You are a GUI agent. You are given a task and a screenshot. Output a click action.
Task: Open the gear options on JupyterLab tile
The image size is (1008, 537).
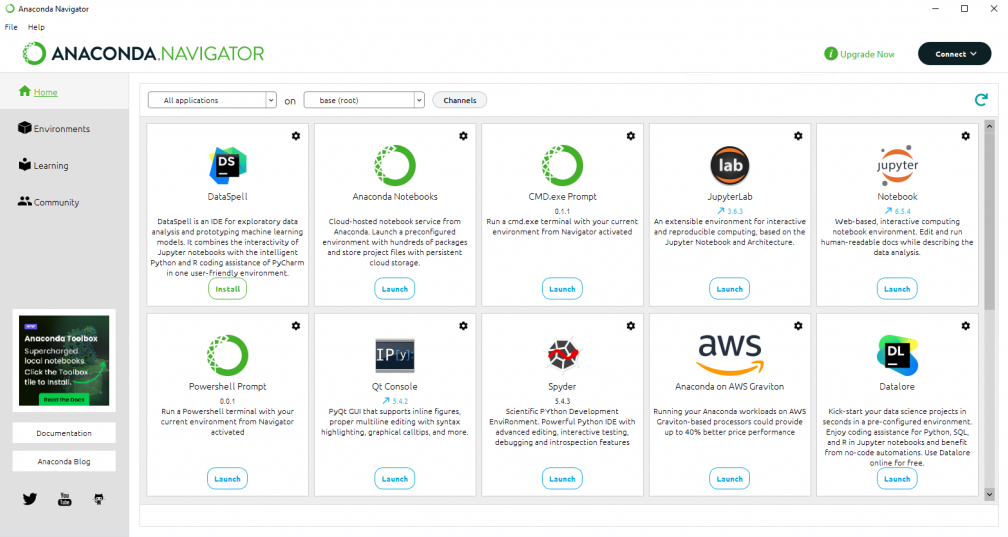point(798,136)
